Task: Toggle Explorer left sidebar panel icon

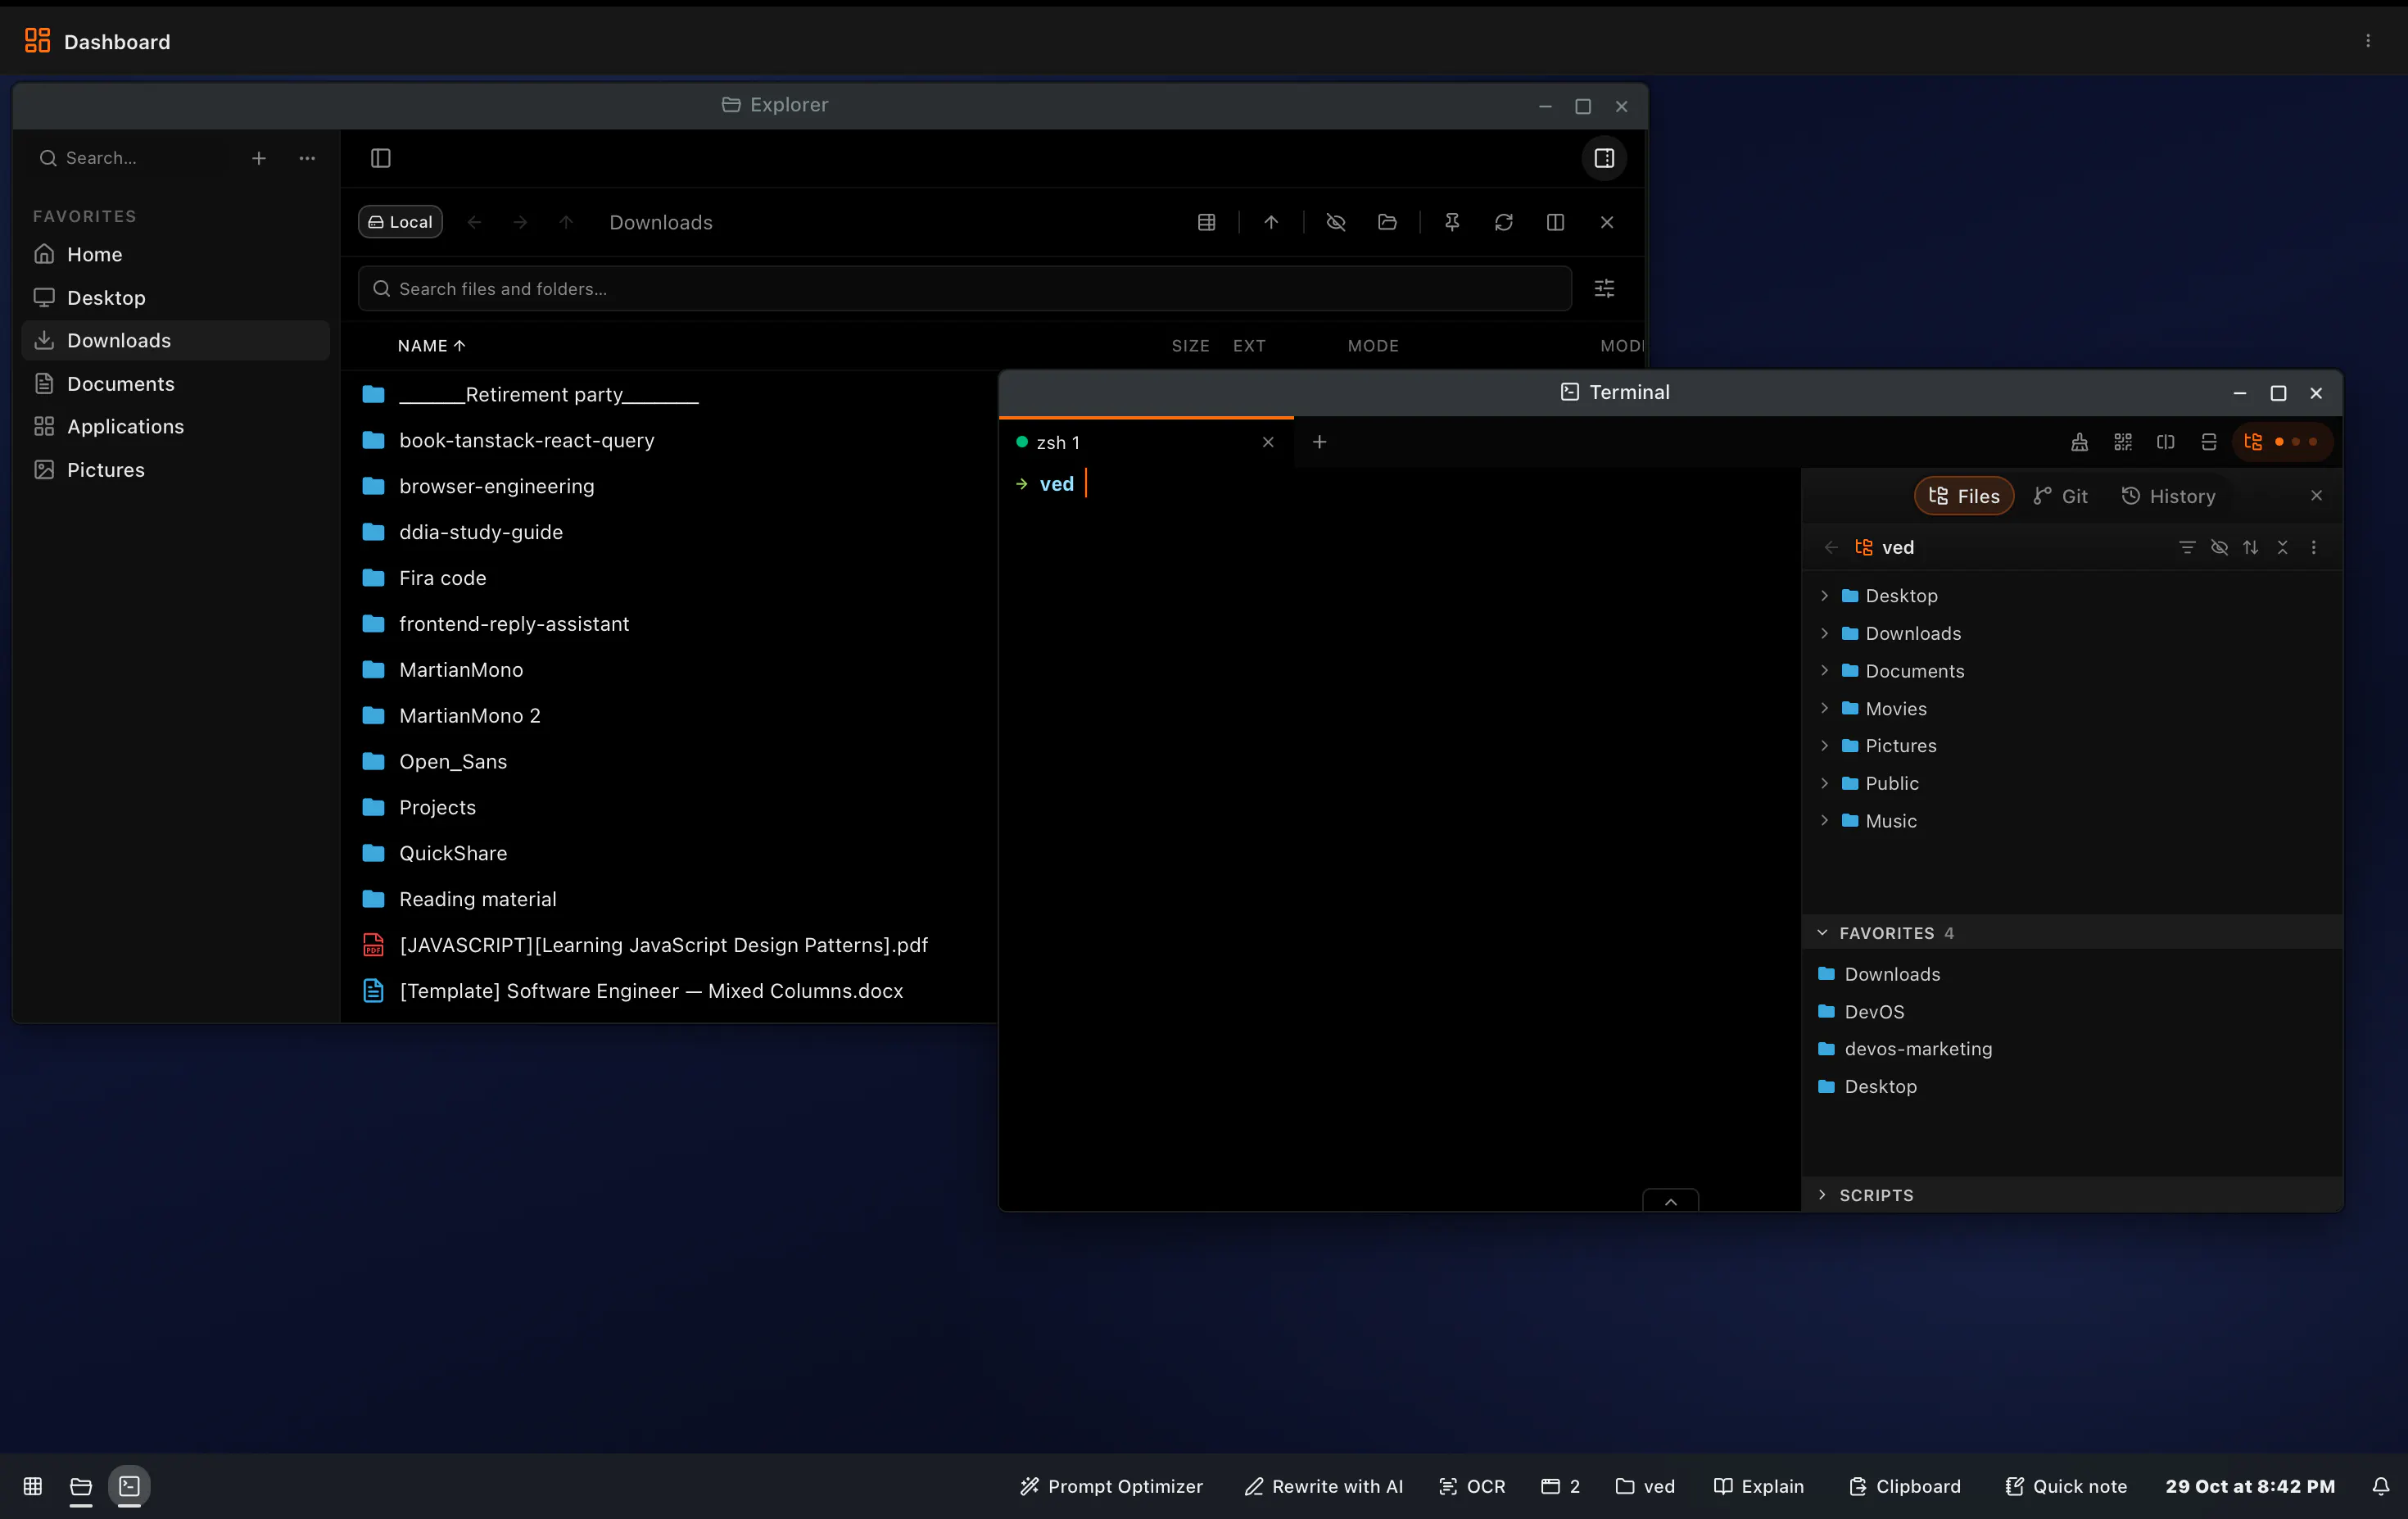Action: pyautogui.click(x=380, y=158)
